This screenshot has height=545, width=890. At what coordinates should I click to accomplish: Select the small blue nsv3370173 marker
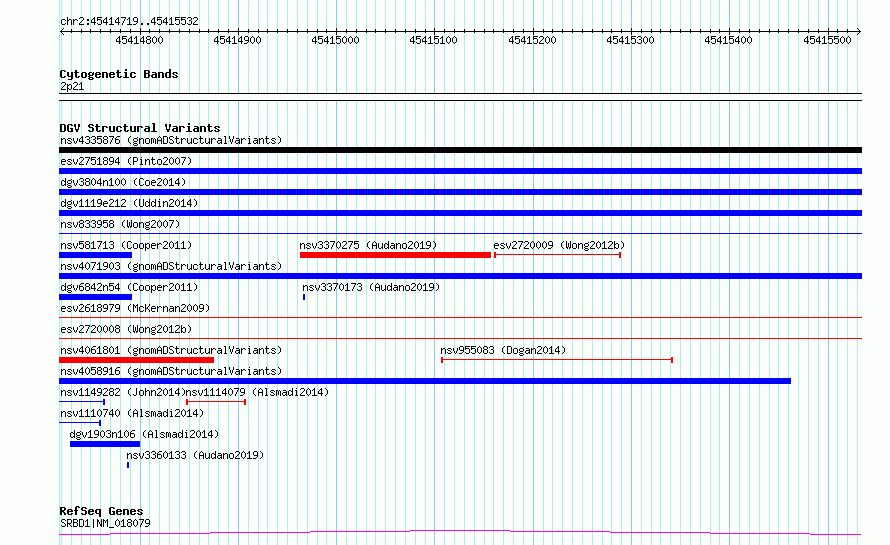tap(304, 297)
